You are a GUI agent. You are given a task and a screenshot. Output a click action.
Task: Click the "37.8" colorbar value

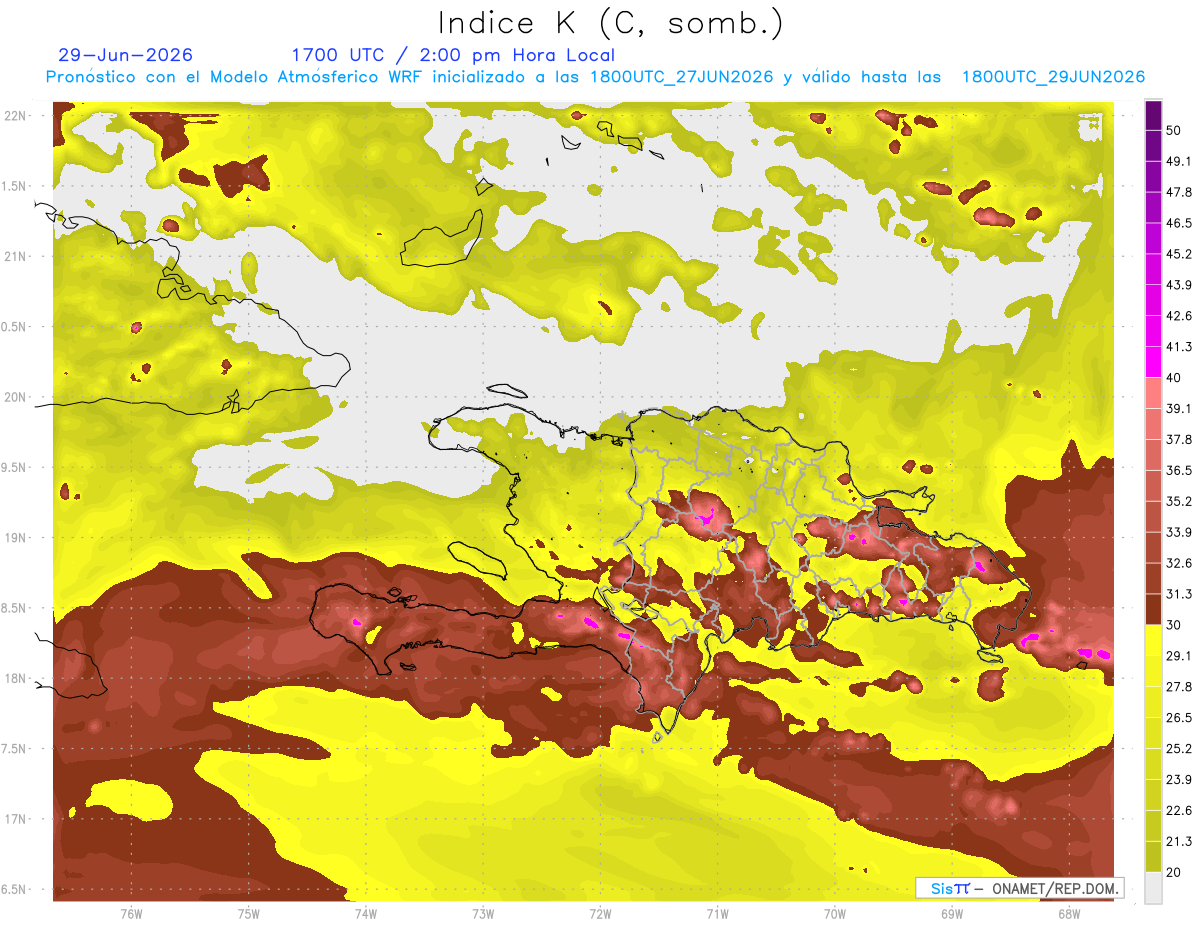(1179, 439)
